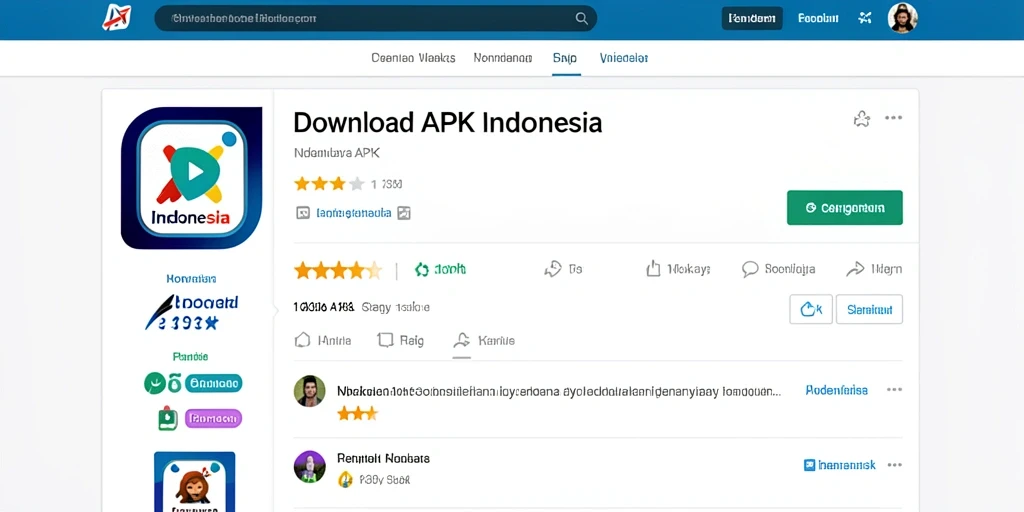This screenshot has height=512, width=1024.
Task: Click the 'Ndenlava APK' subtitle text
Action: click(337, 153)
